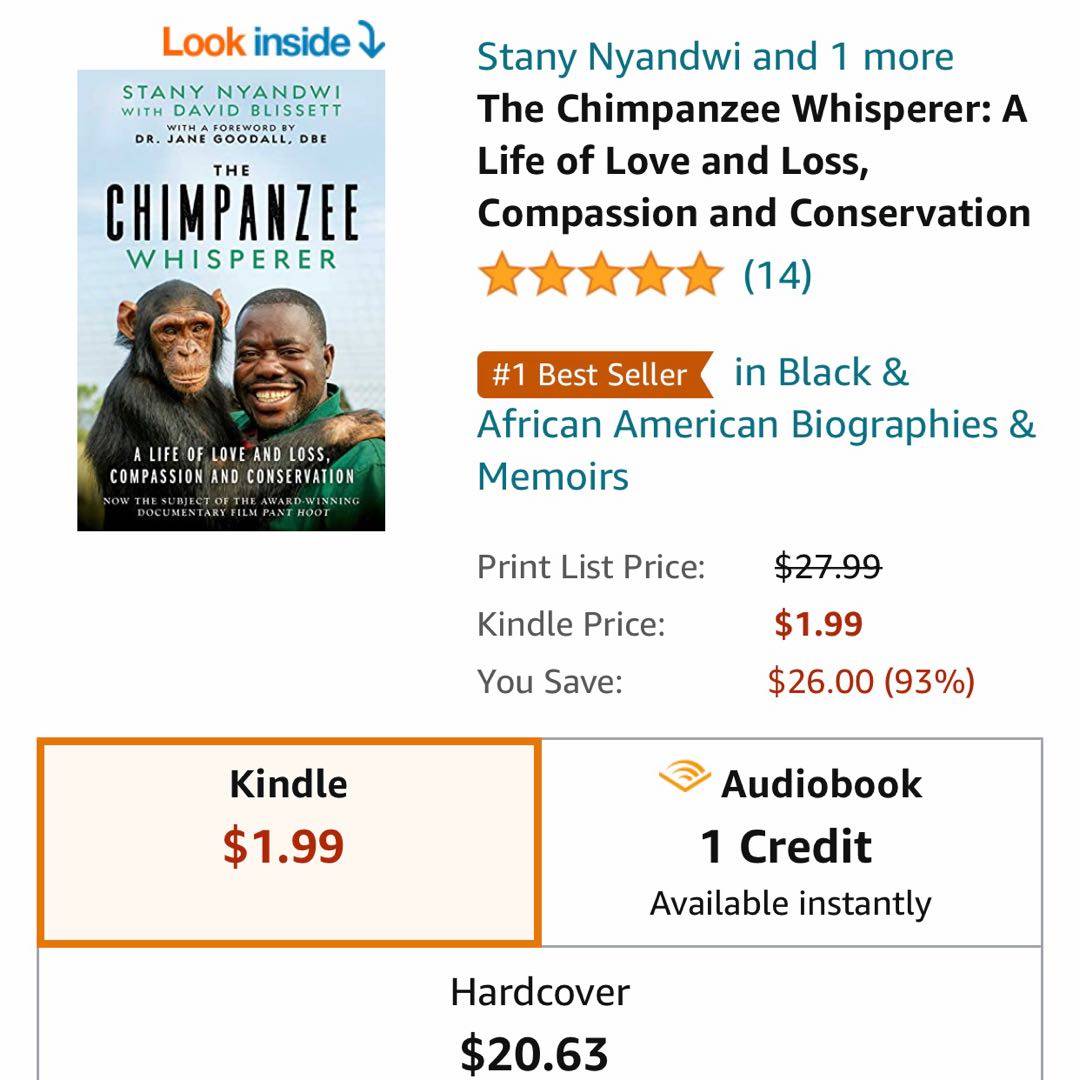The width and height of the screenshot is (1080, 1080).
Task: Click the Available instantly text
Action: 790,903
